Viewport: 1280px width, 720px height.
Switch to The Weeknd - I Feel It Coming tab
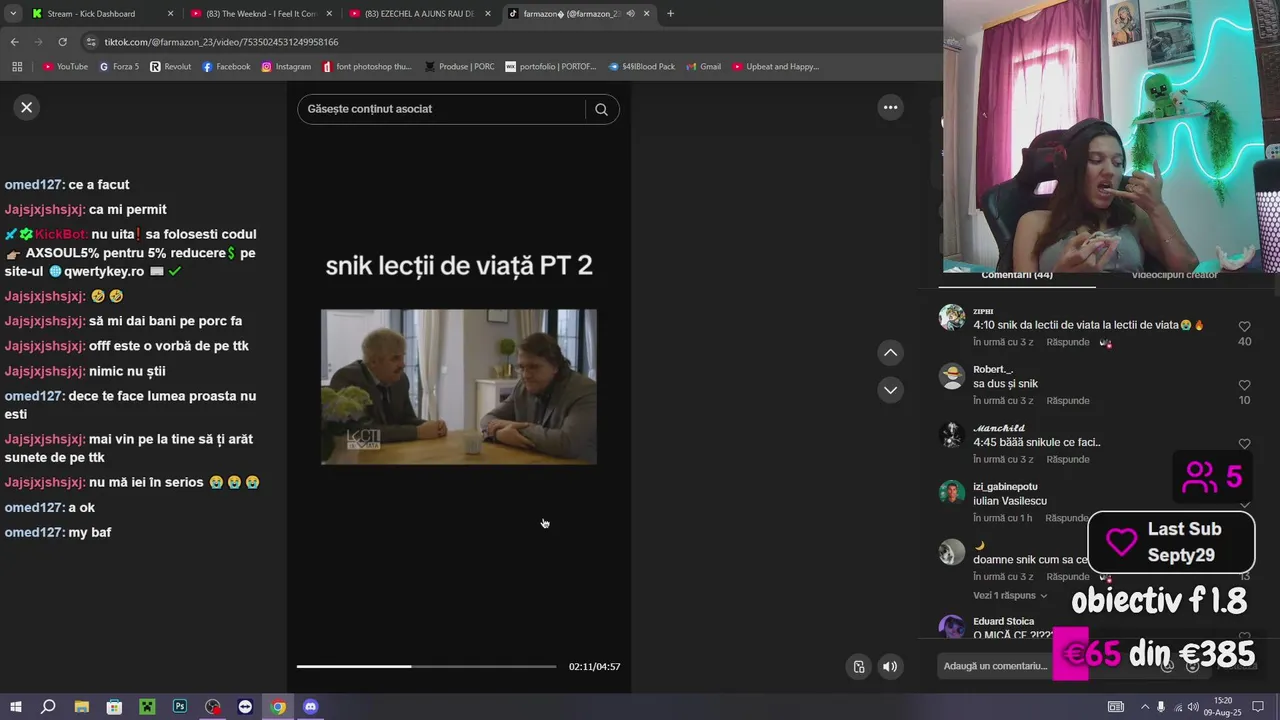[260, 14]
